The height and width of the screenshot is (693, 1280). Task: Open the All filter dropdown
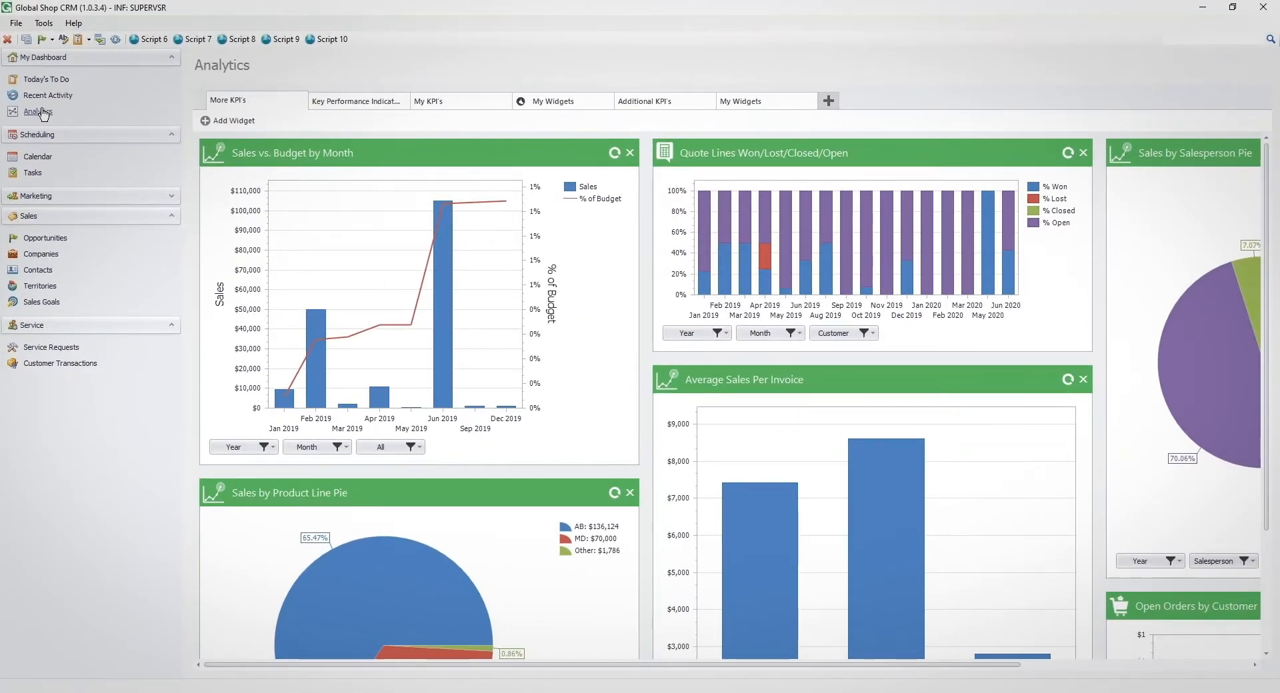(x=390, y=447)
